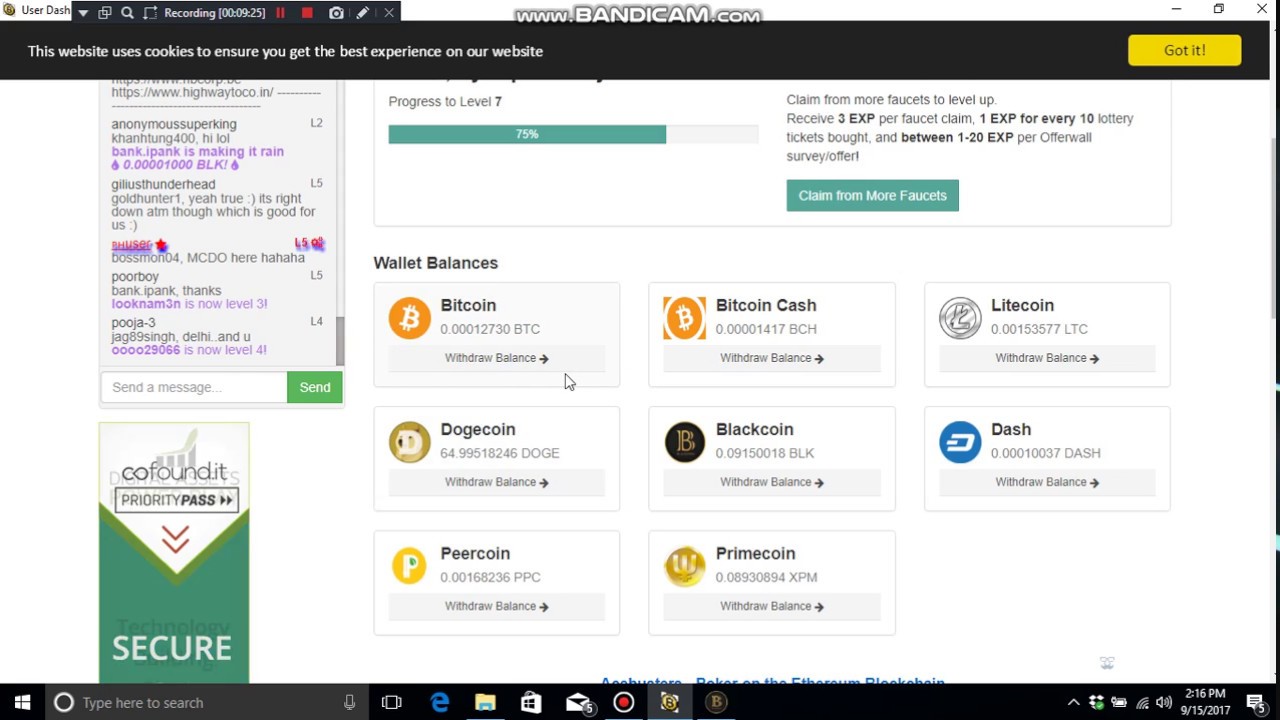Click chat user pooja-3
Viewport: 1280px width, 720px height.
click(x=133, y=322)
